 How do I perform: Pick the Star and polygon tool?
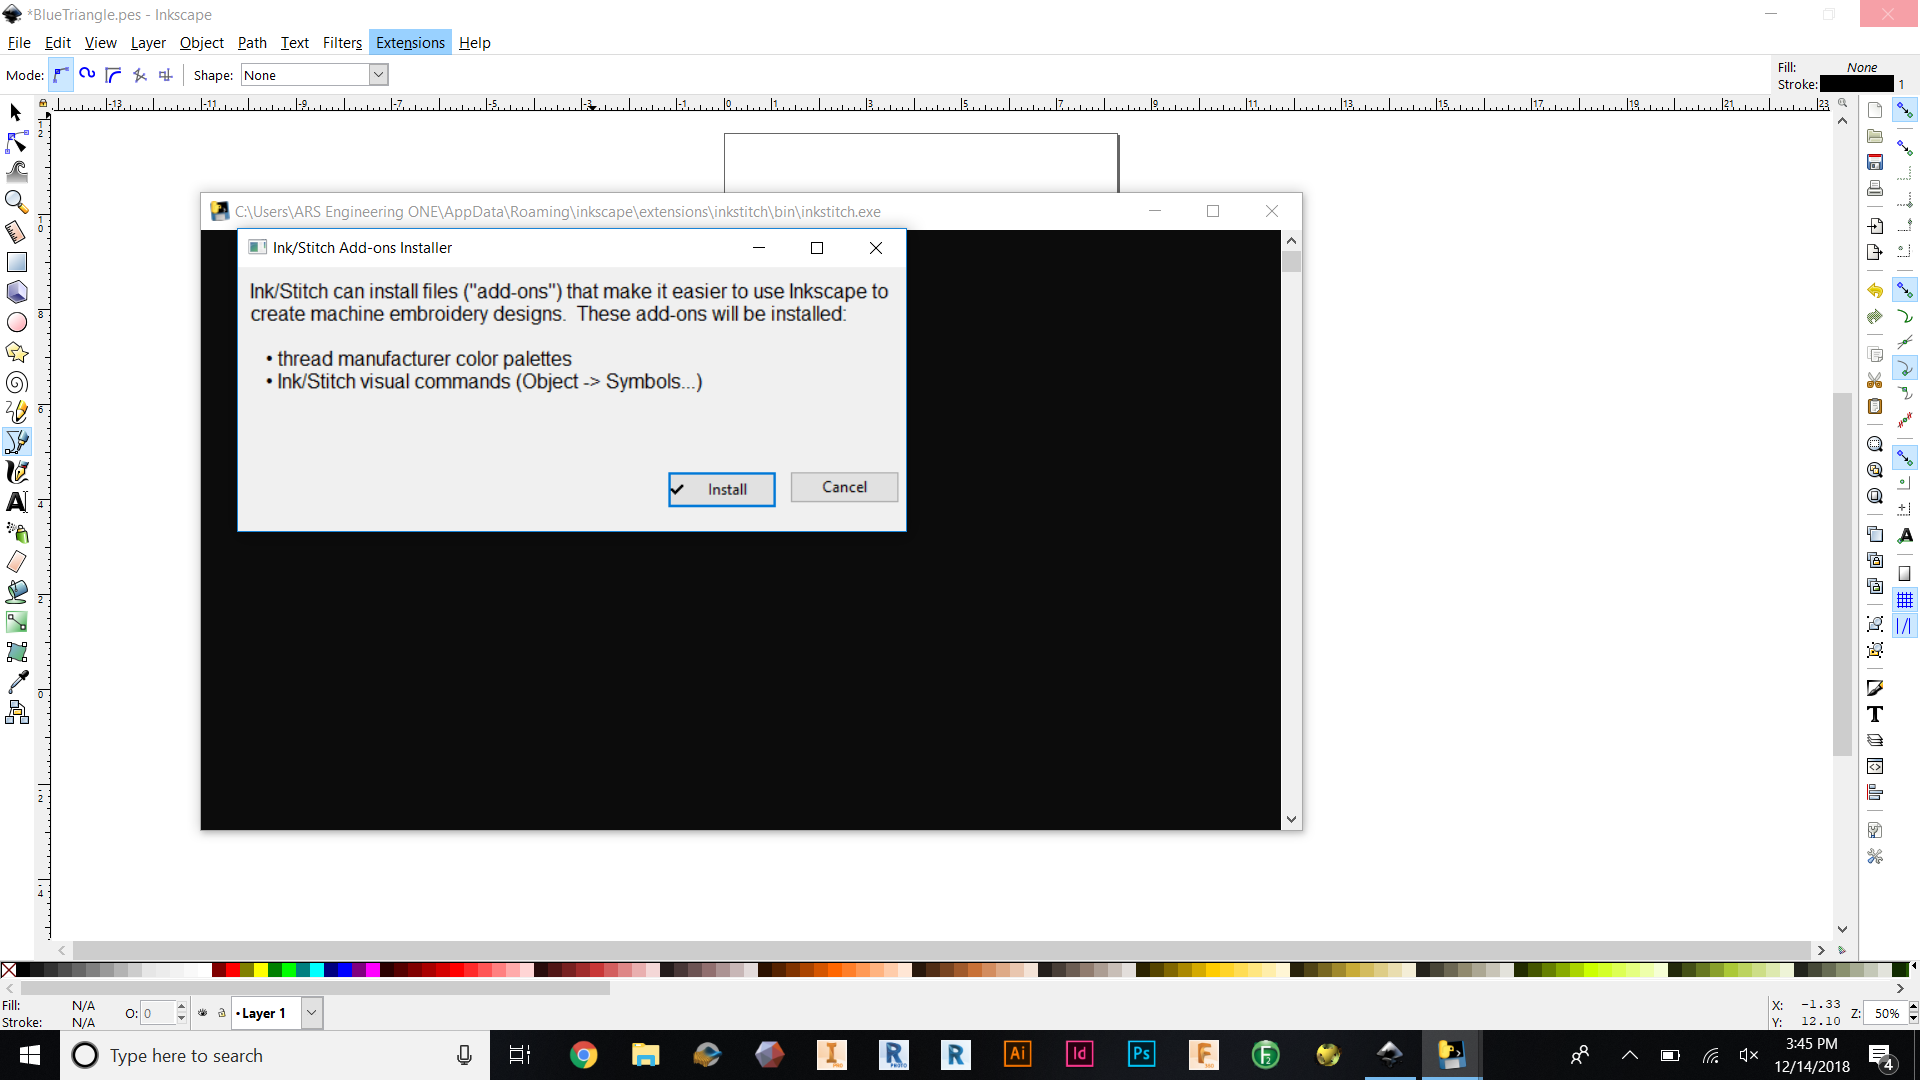click(17, 353)
